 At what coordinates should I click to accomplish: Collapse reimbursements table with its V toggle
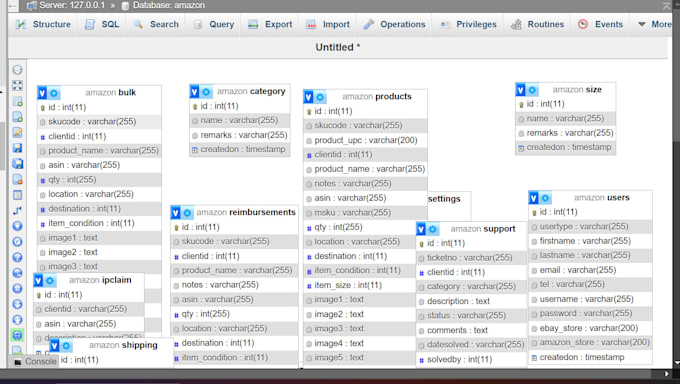(x=176, y=213)
